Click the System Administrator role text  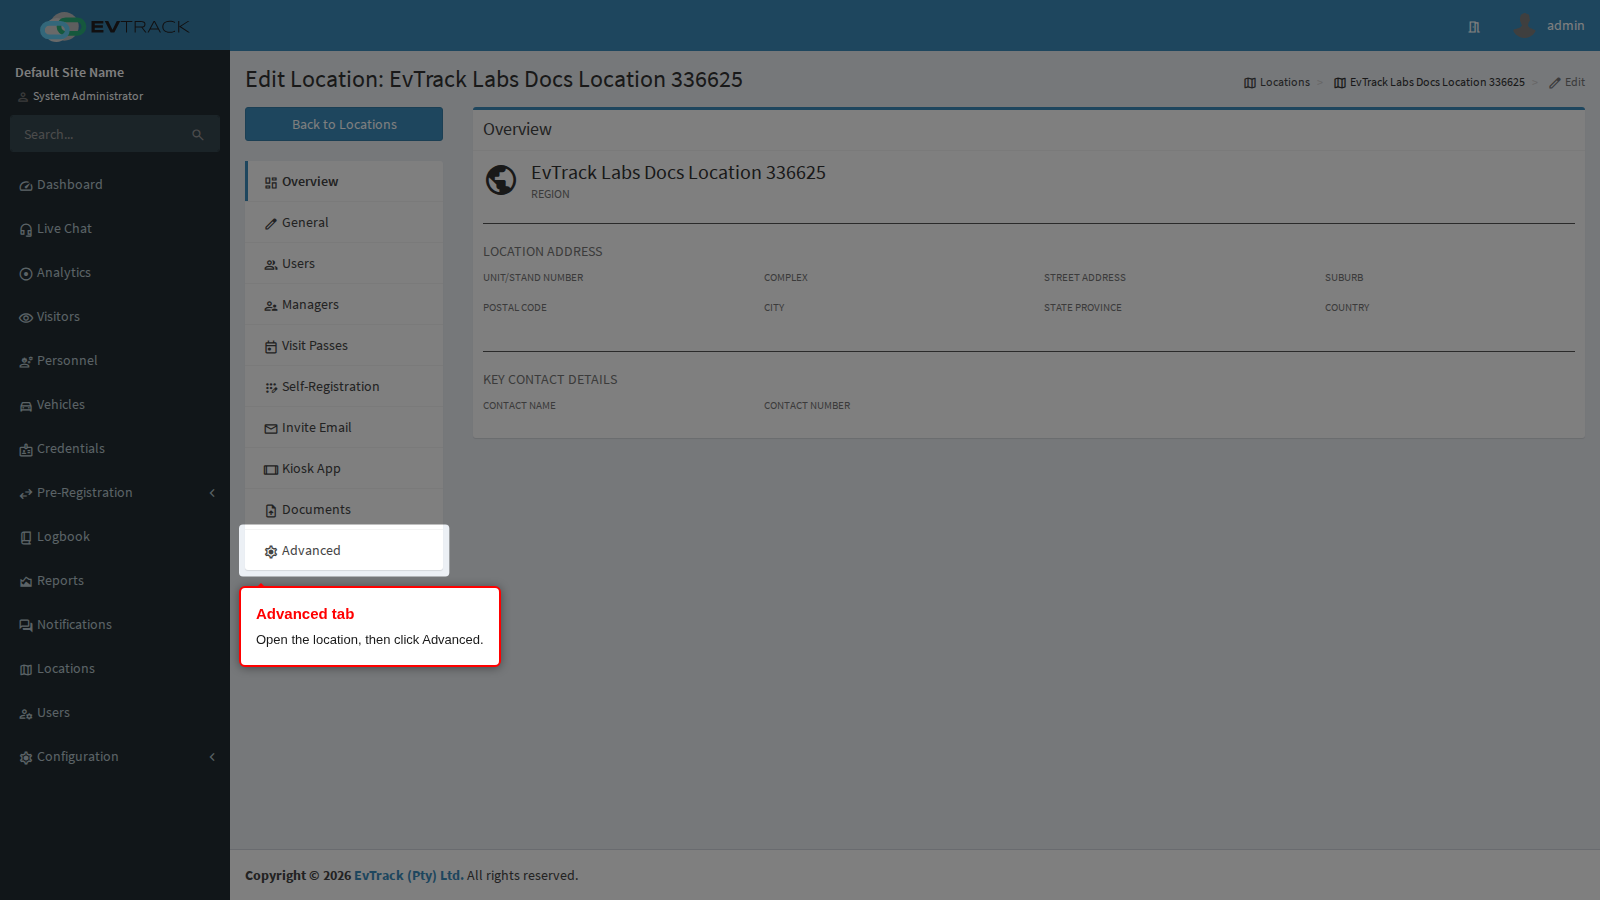[88, 96]
